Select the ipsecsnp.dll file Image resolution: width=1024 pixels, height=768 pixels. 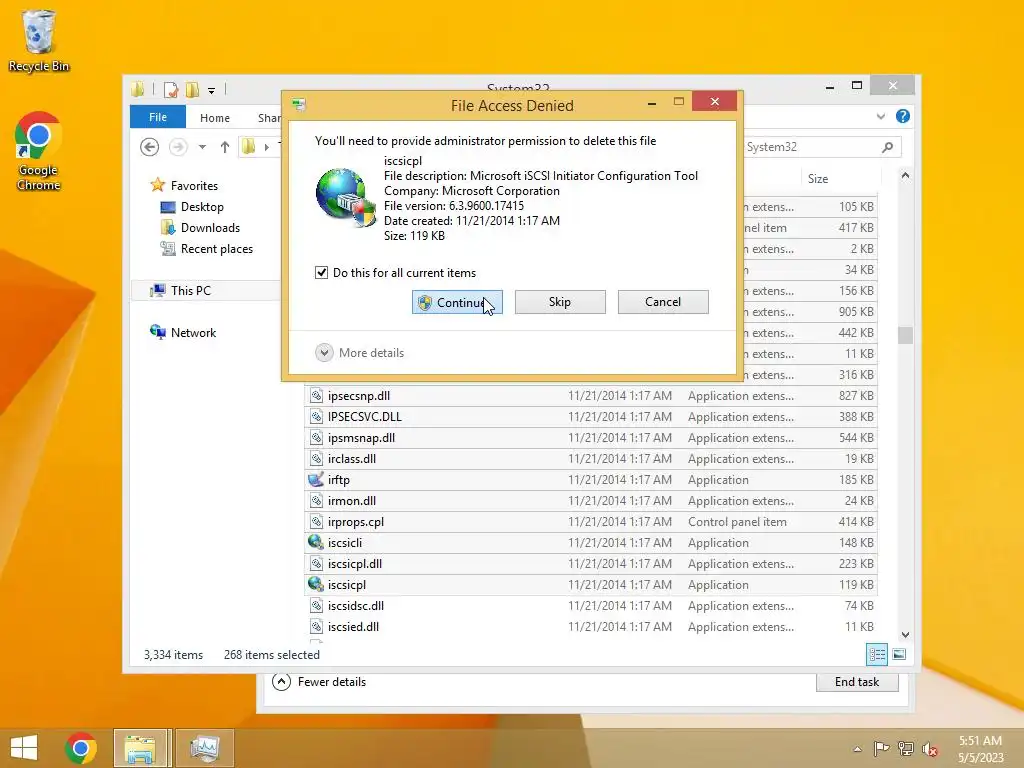click(591, 396)
